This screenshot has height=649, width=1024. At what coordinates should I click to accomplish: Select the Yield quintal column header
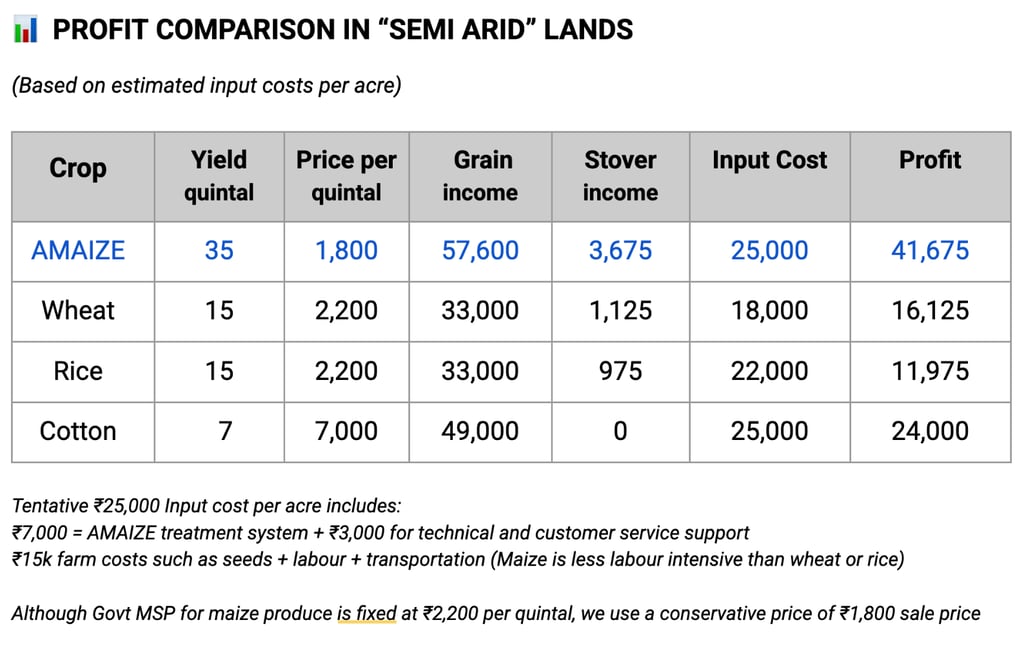click(x=219, y=175)
